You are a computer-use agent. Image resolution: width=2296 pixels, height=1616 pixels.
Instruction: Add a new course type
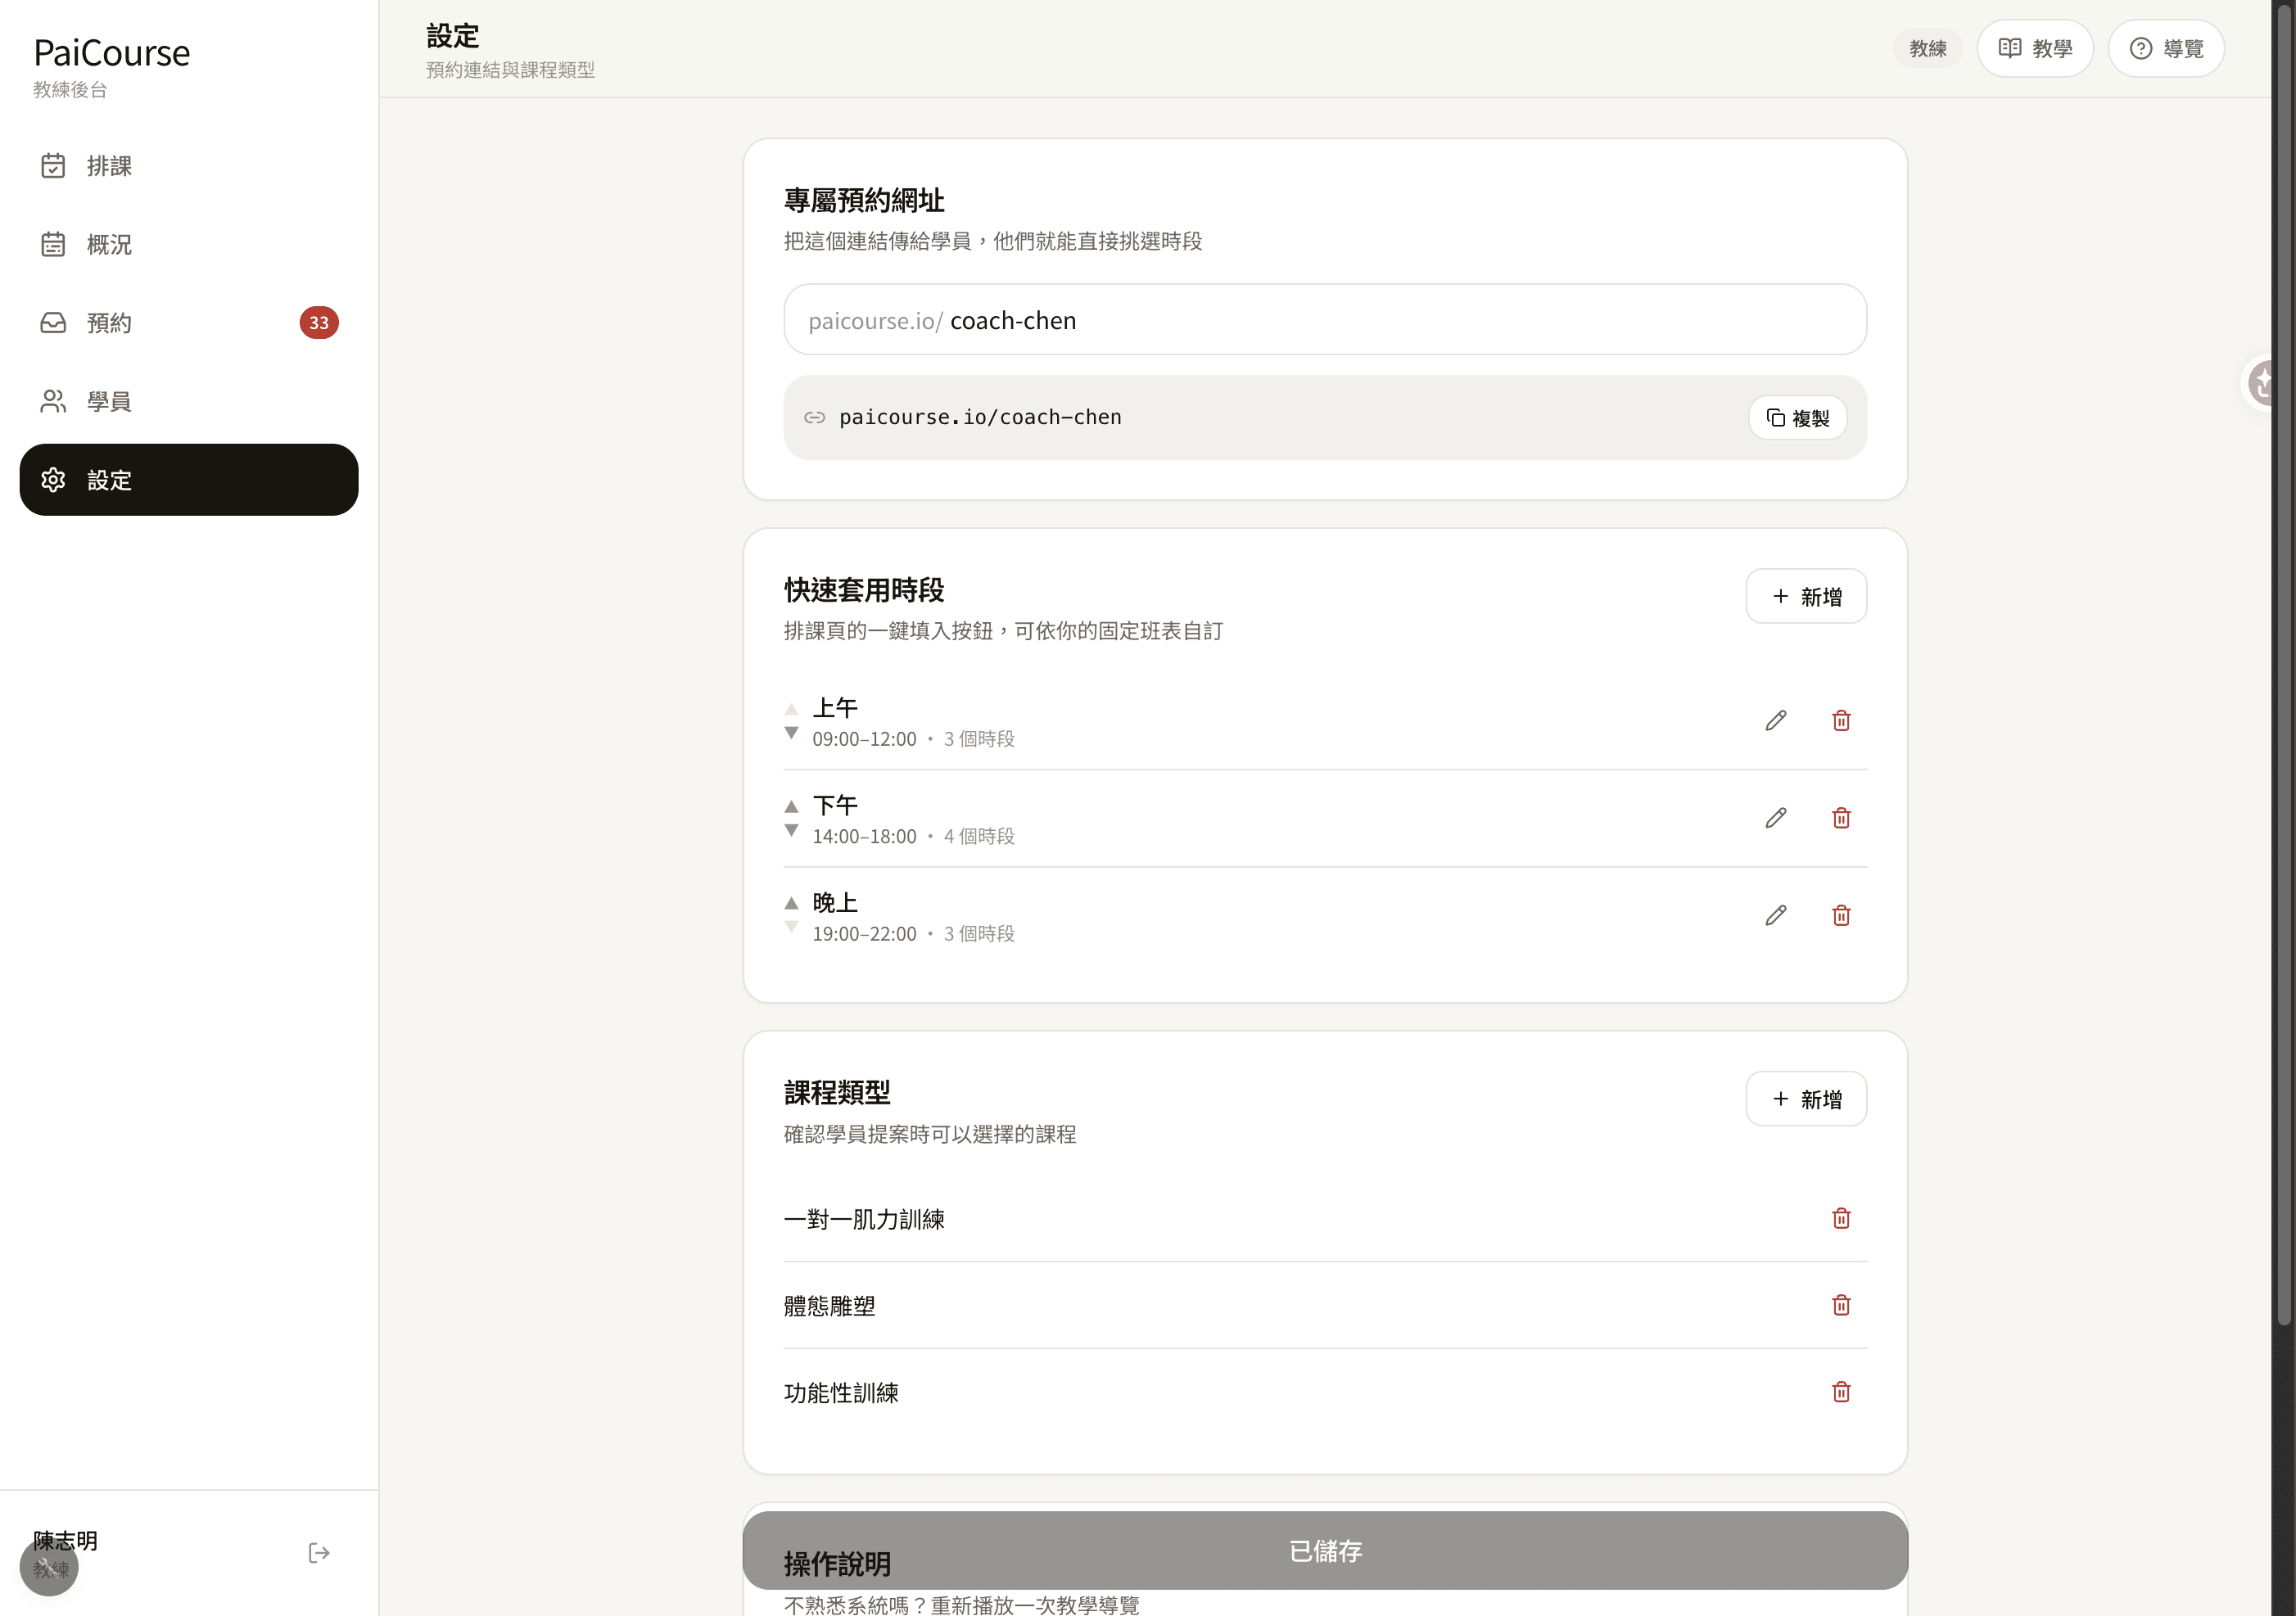coord(1806,1099)
